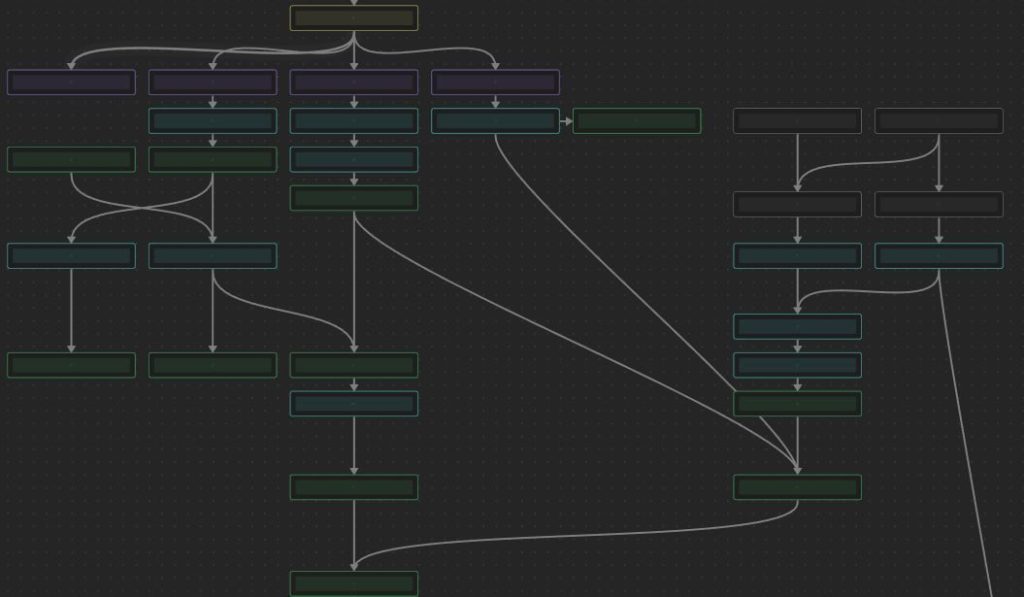Select green node with long diagonal output curve

point(354,198)
